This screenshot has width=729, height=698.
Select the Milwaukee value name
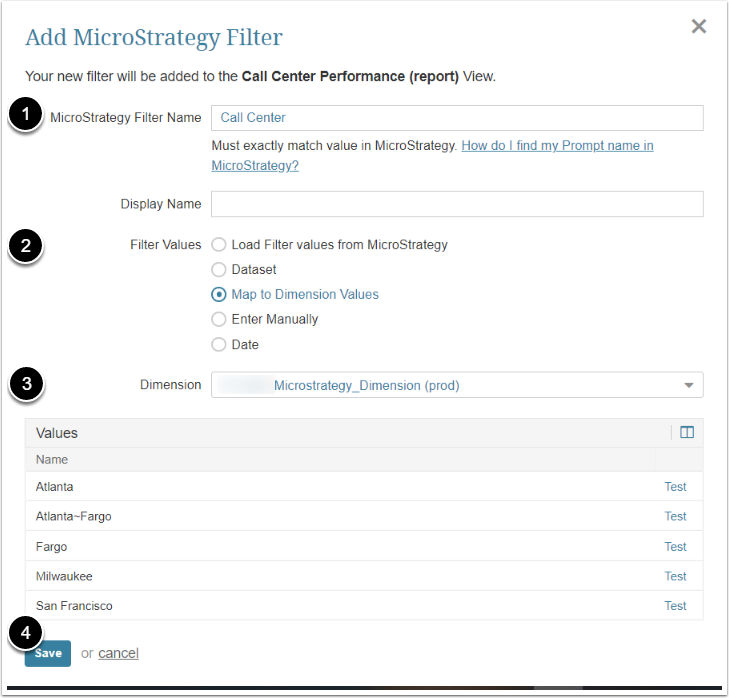[x=64, y=577]
